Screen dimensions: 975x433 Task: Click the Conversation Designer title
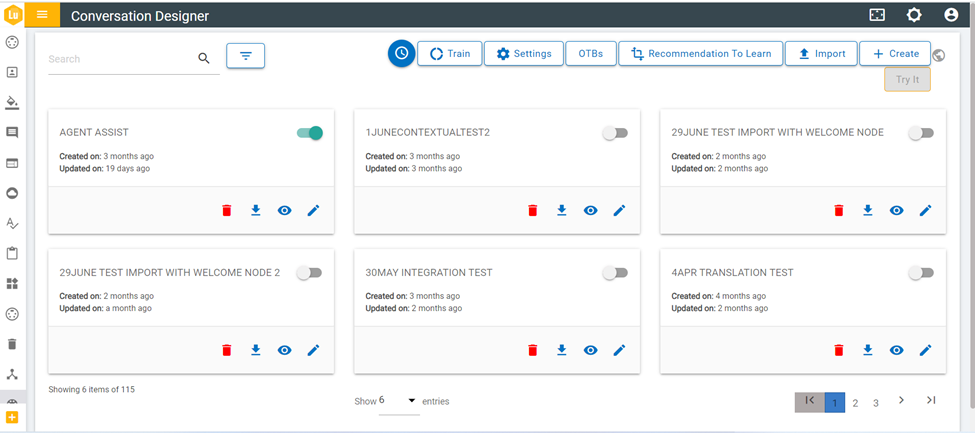(x=140, y=16)
